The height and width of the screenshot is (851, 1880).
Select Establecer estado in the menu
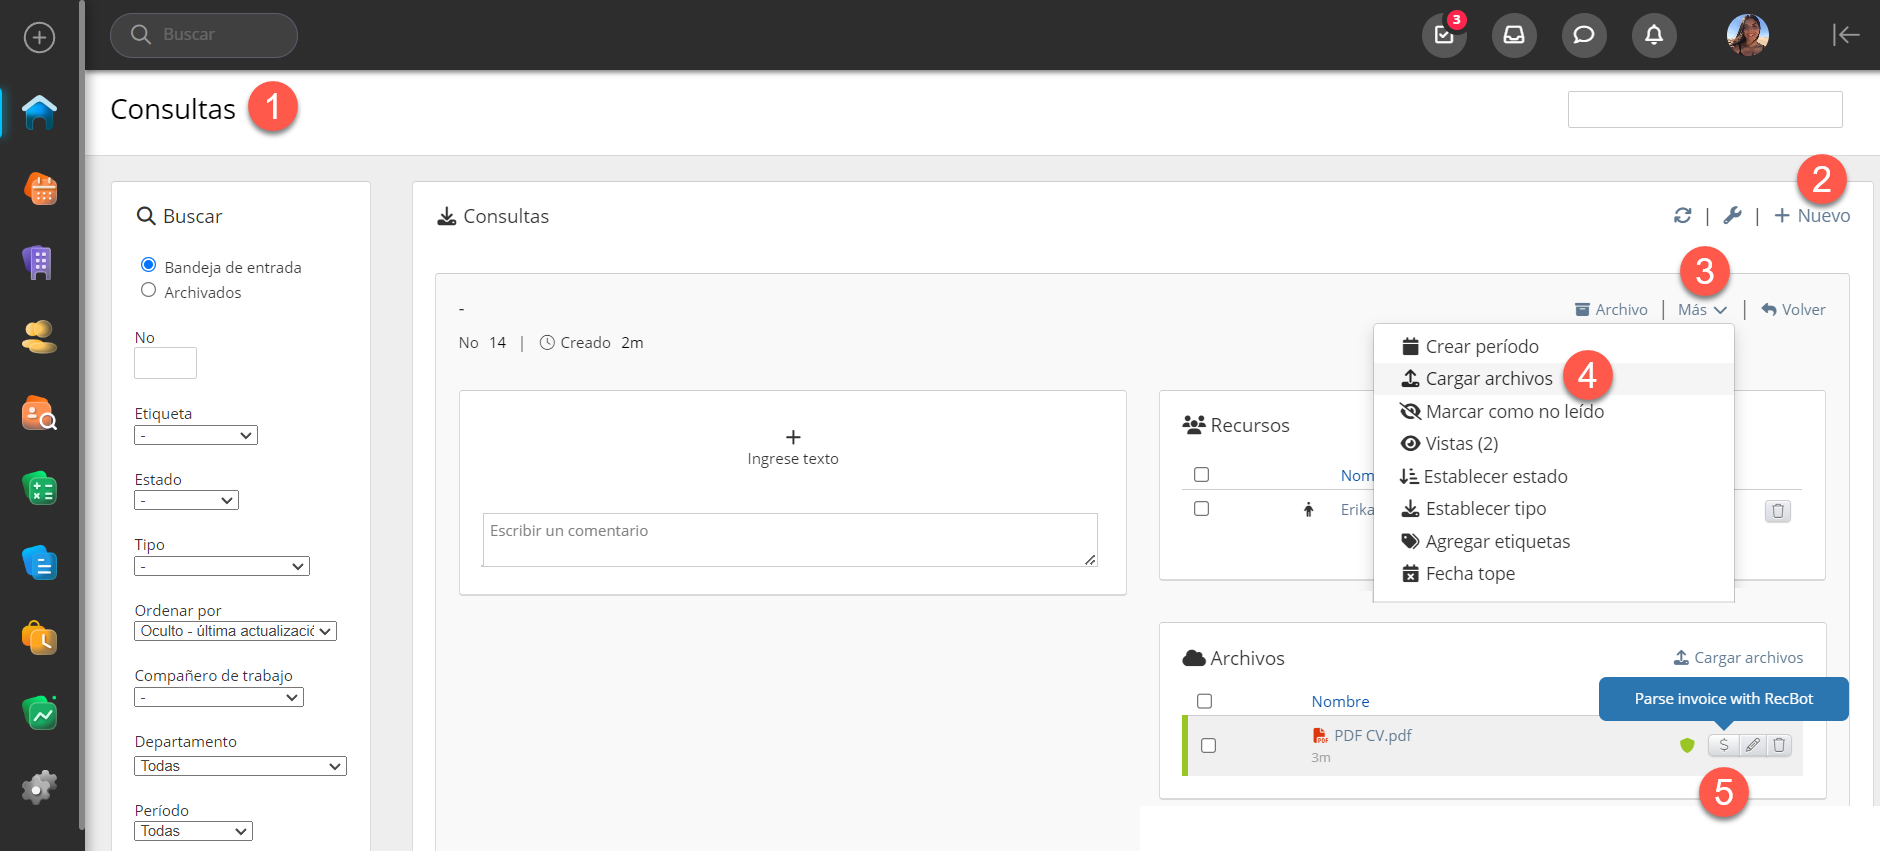[1494, 477]
